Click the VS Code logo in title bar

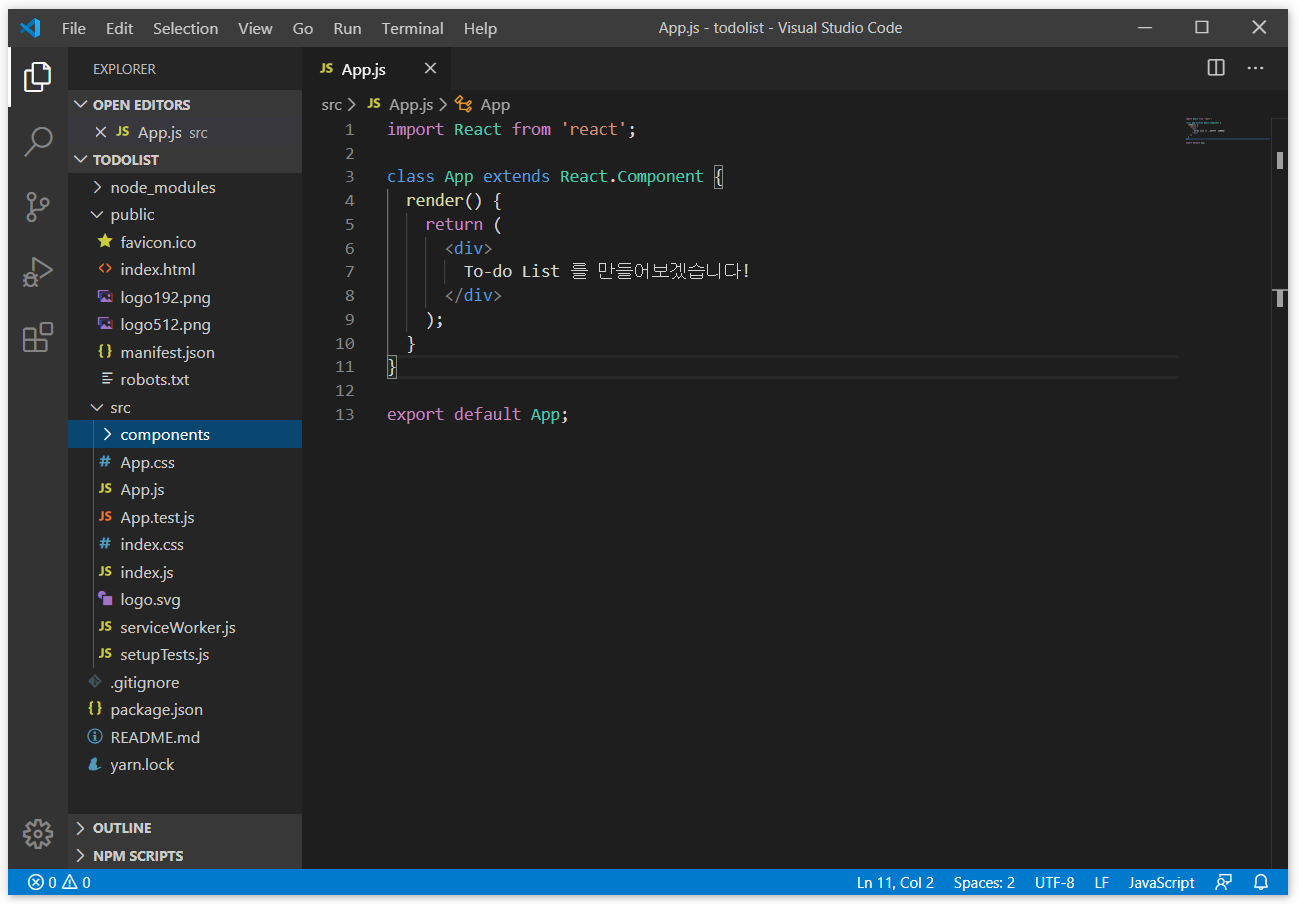tap(30, 28)
